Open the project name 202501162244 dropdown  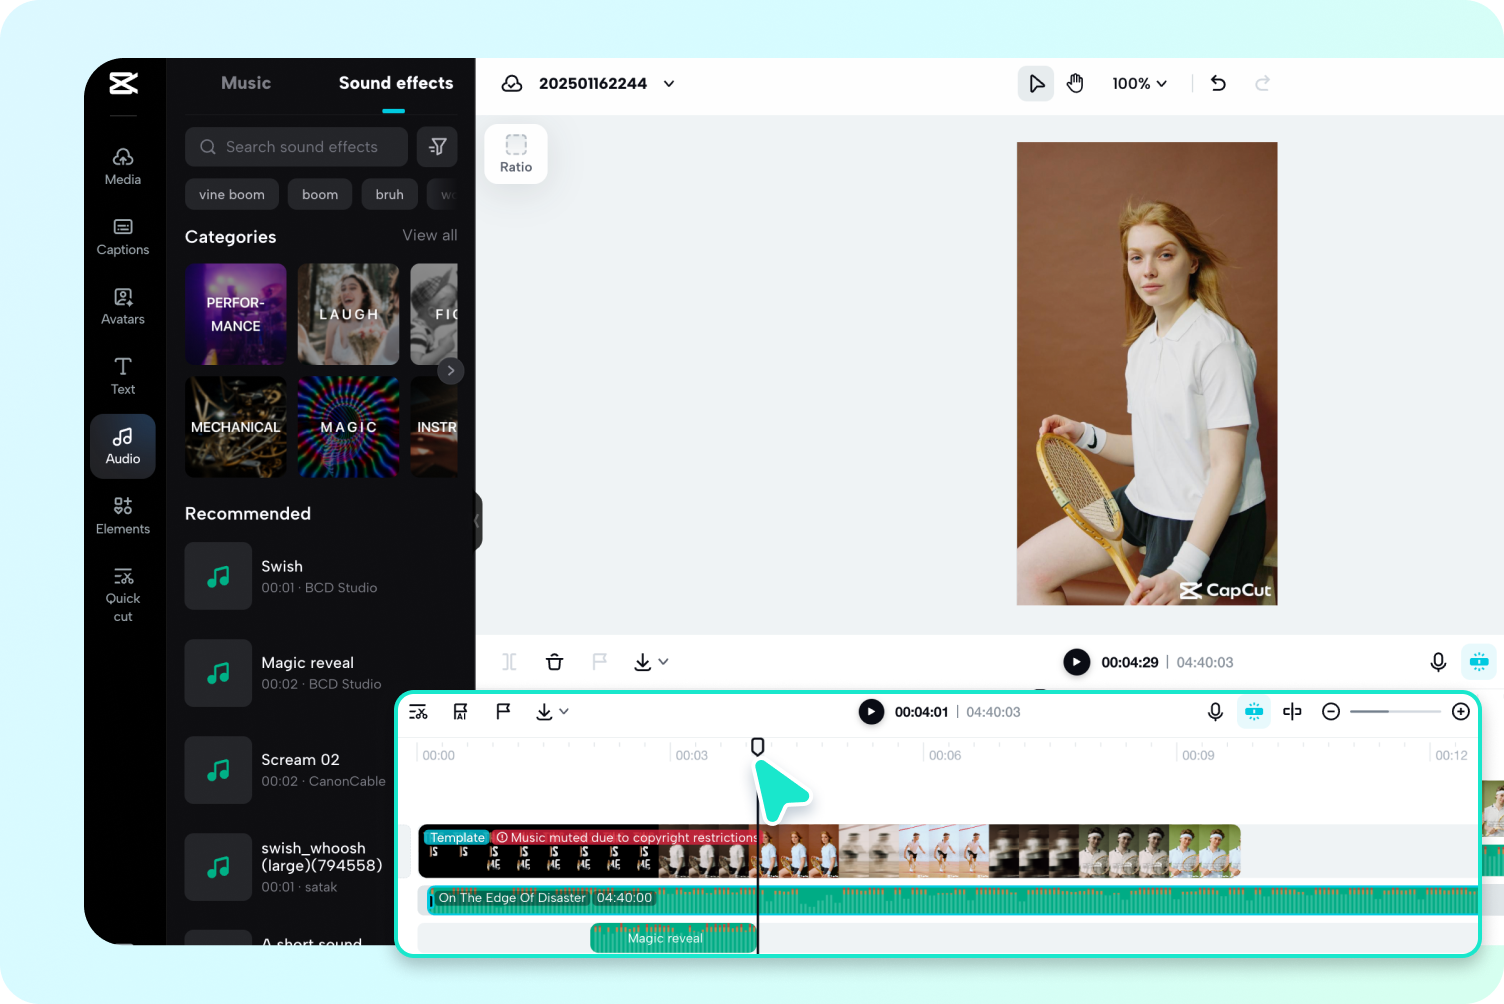[668, 83]
